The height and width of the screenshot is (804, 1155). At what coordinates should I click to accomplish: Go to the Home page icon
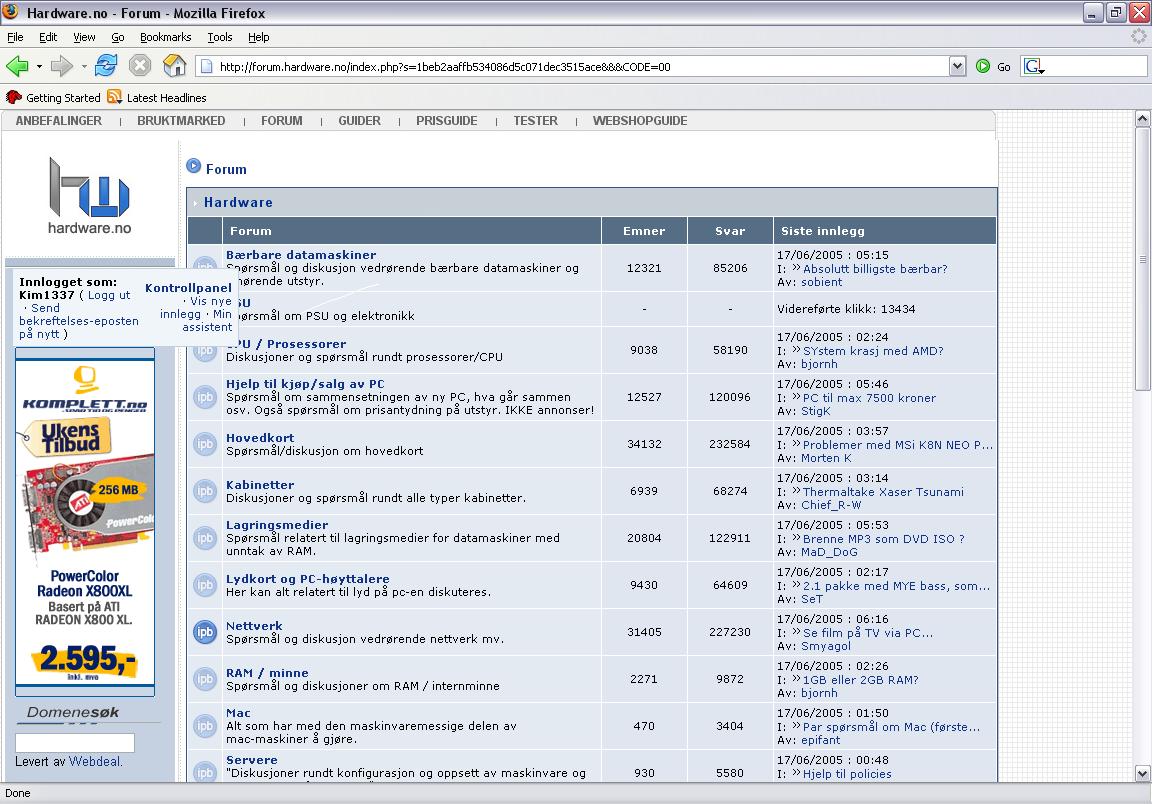(x=175, y=66)
